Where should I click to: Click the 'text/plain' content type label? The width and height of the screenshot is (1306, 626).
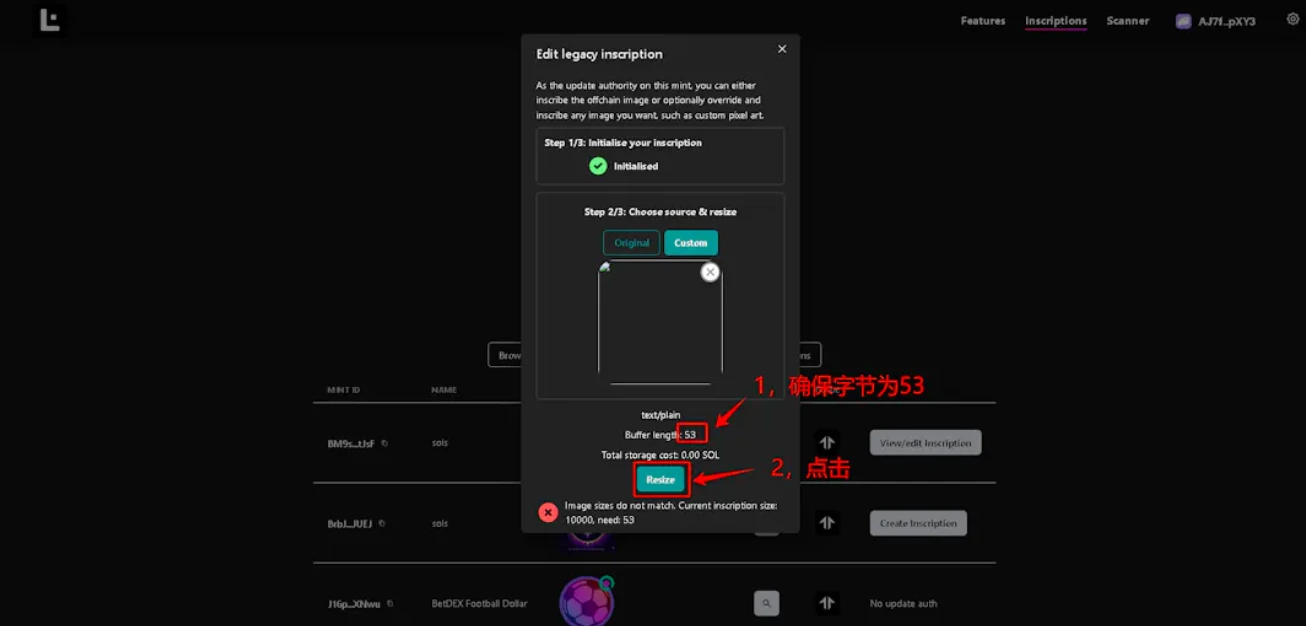[x=660, y=415]
